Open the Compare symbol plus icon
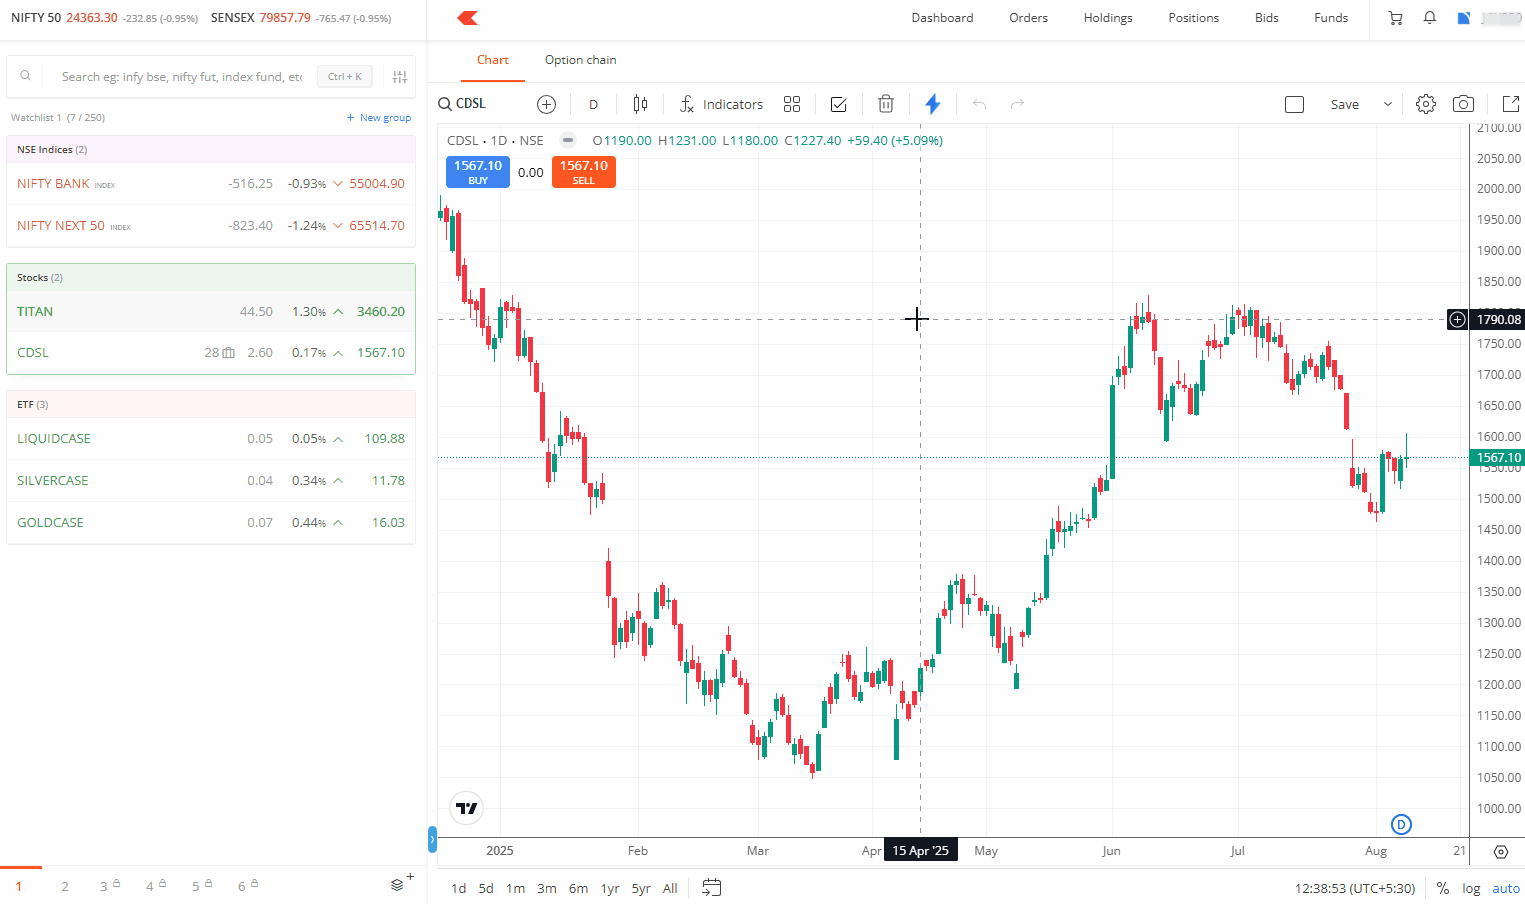This screenshot has height=904, width=1525. [546, 104]
